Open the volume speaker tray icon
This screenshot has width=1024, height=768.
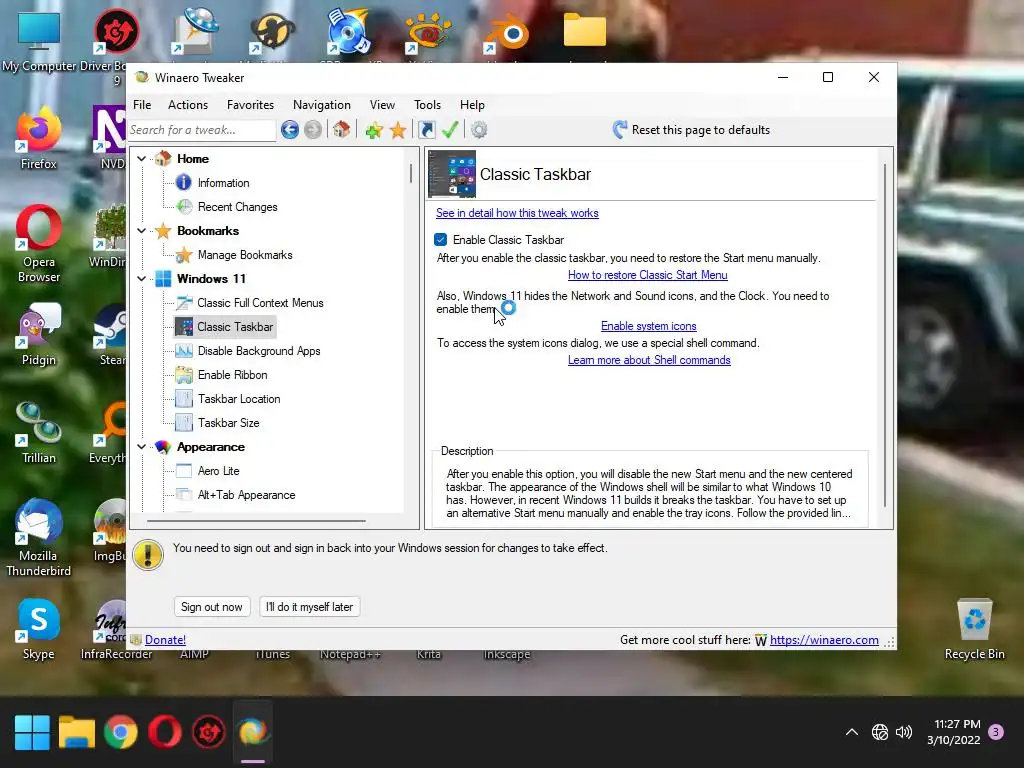904,732
